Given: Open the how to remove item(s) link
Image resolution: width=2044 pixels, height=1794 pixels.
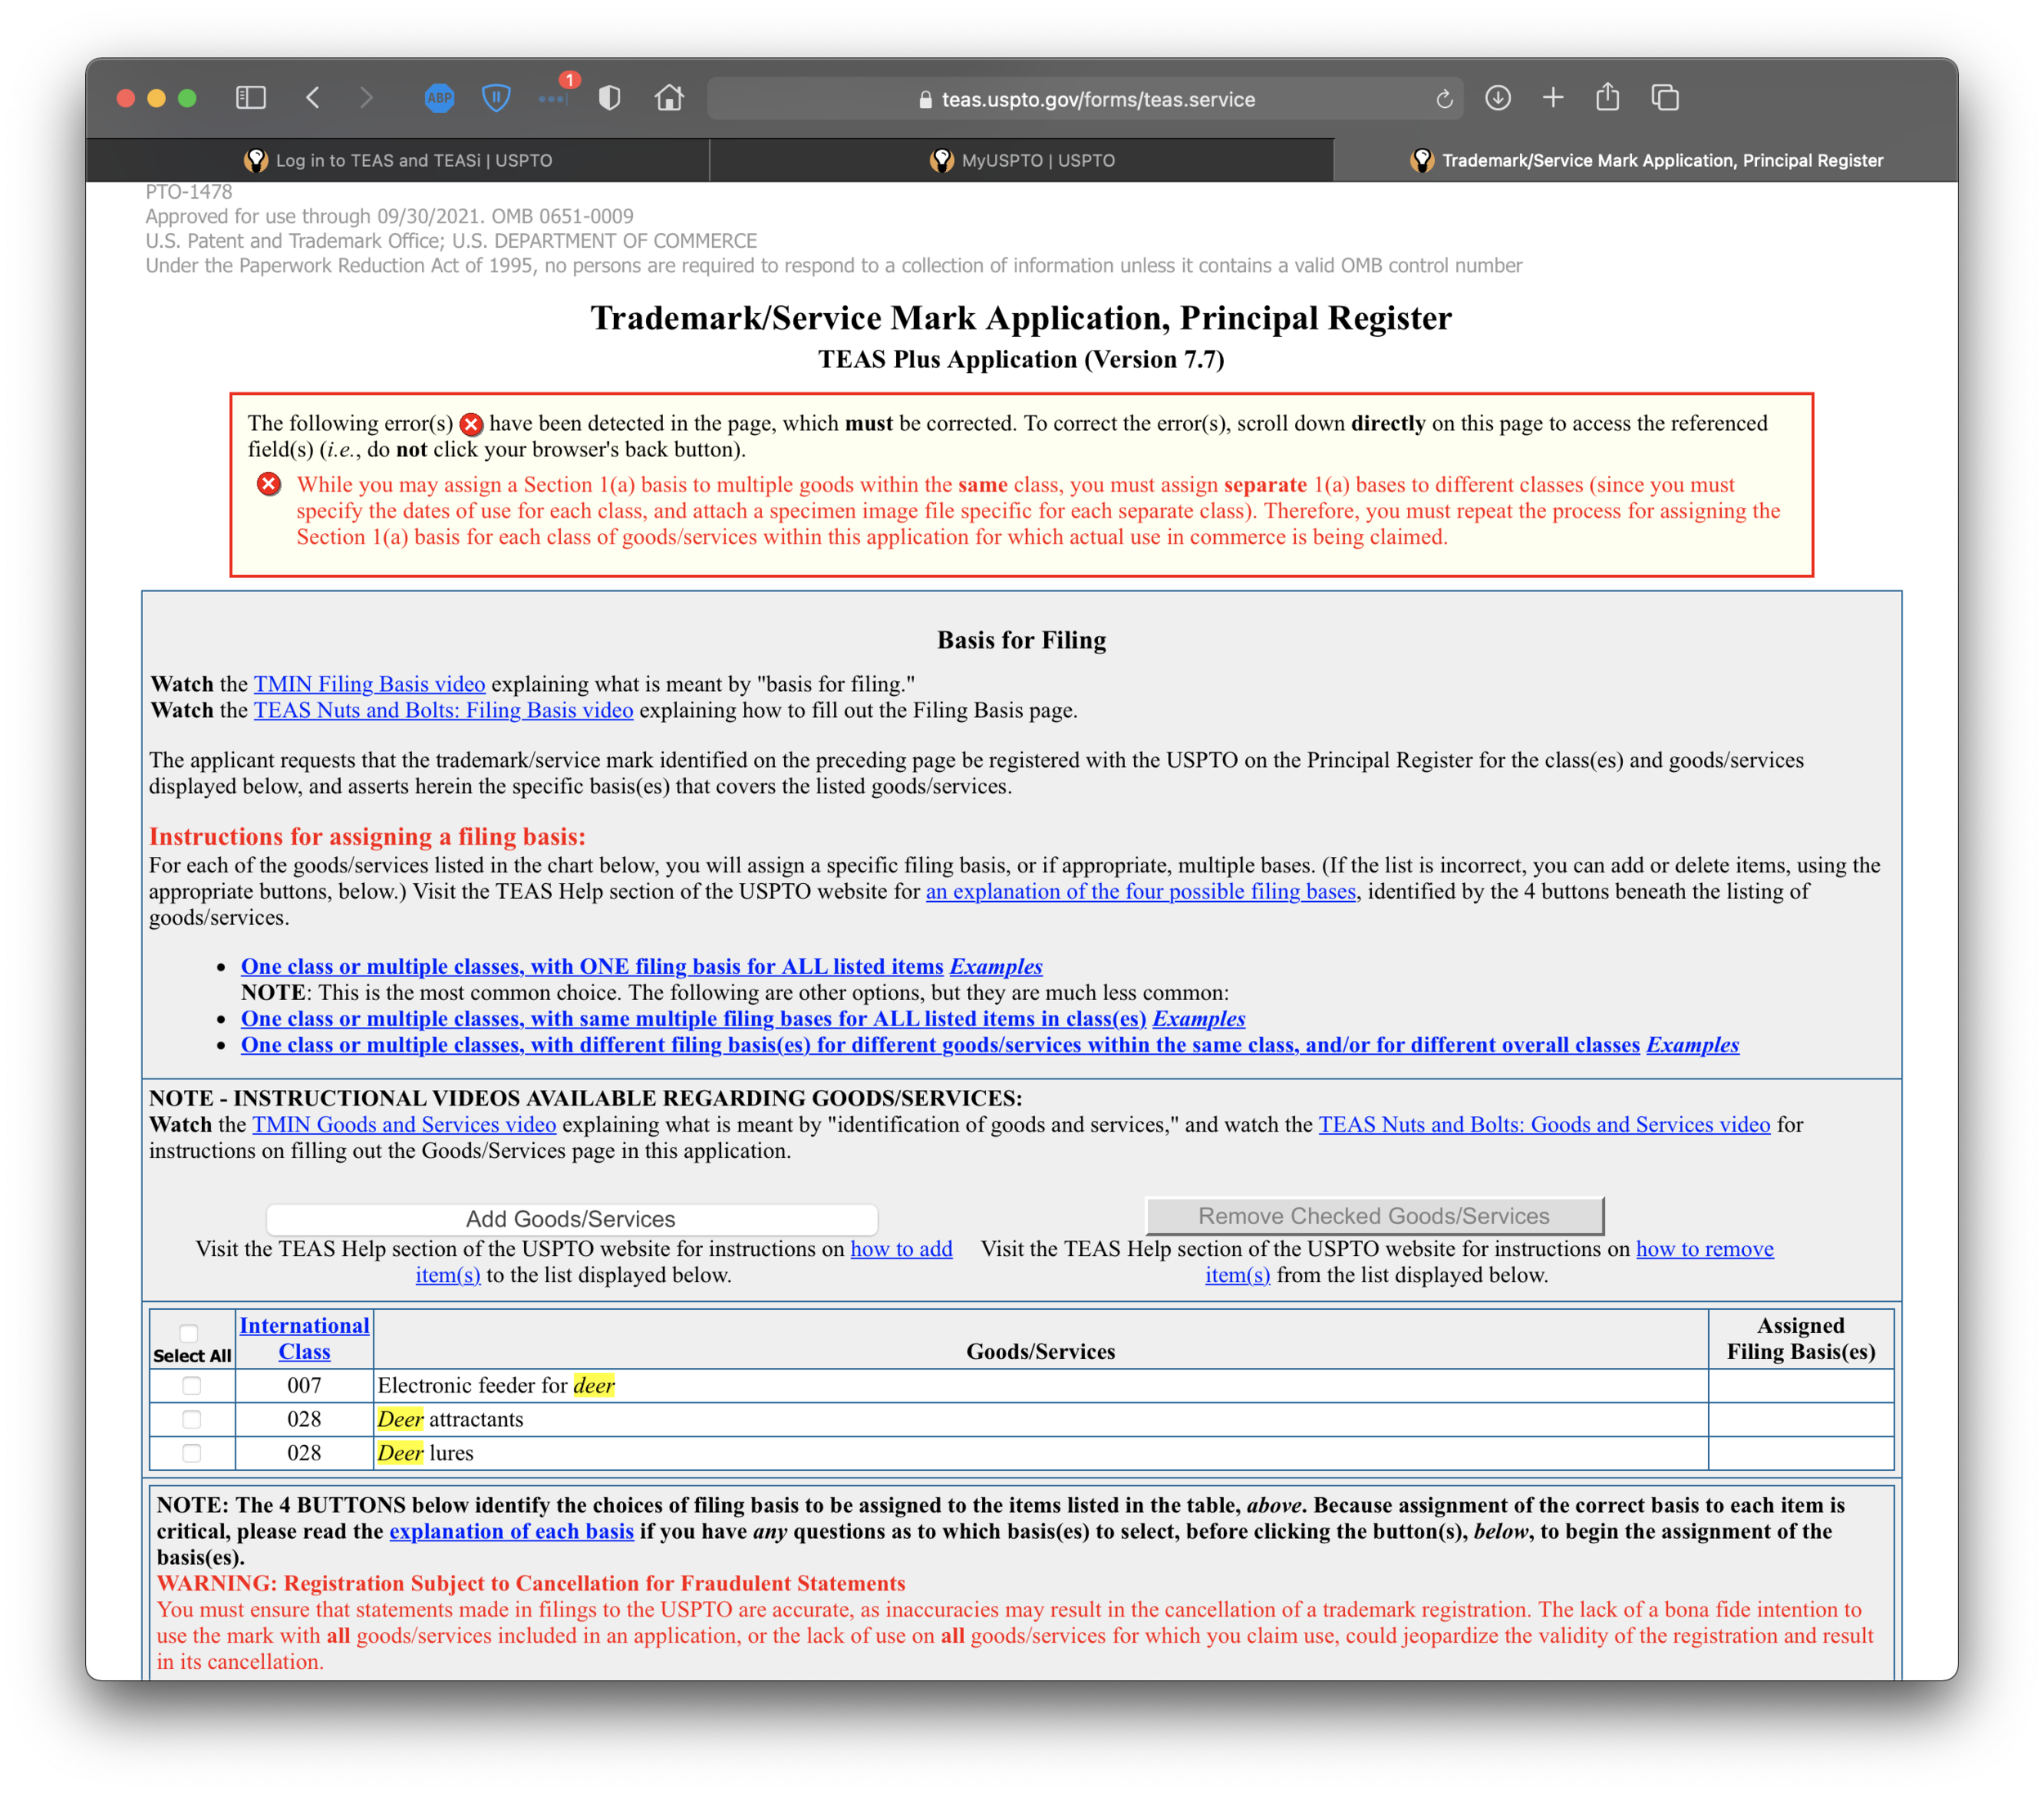Looking at the screenshot, I should tap(1704, 1249).
